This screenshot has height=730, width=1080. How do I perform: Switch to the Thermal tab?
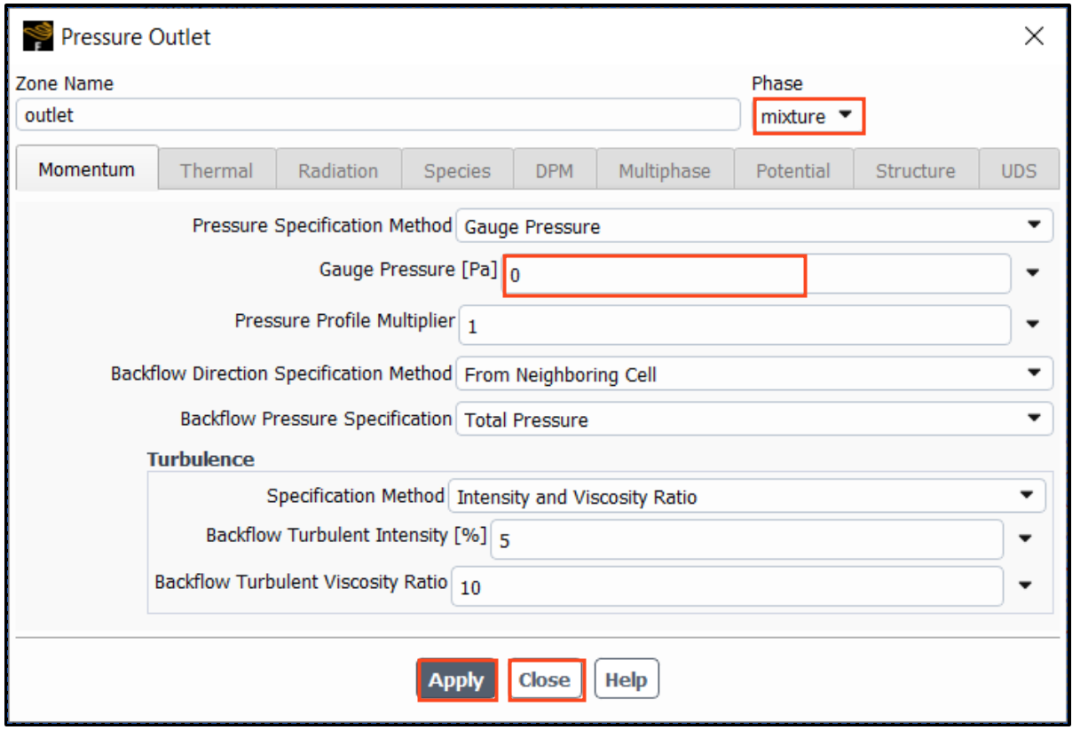(x=216, y=171)
